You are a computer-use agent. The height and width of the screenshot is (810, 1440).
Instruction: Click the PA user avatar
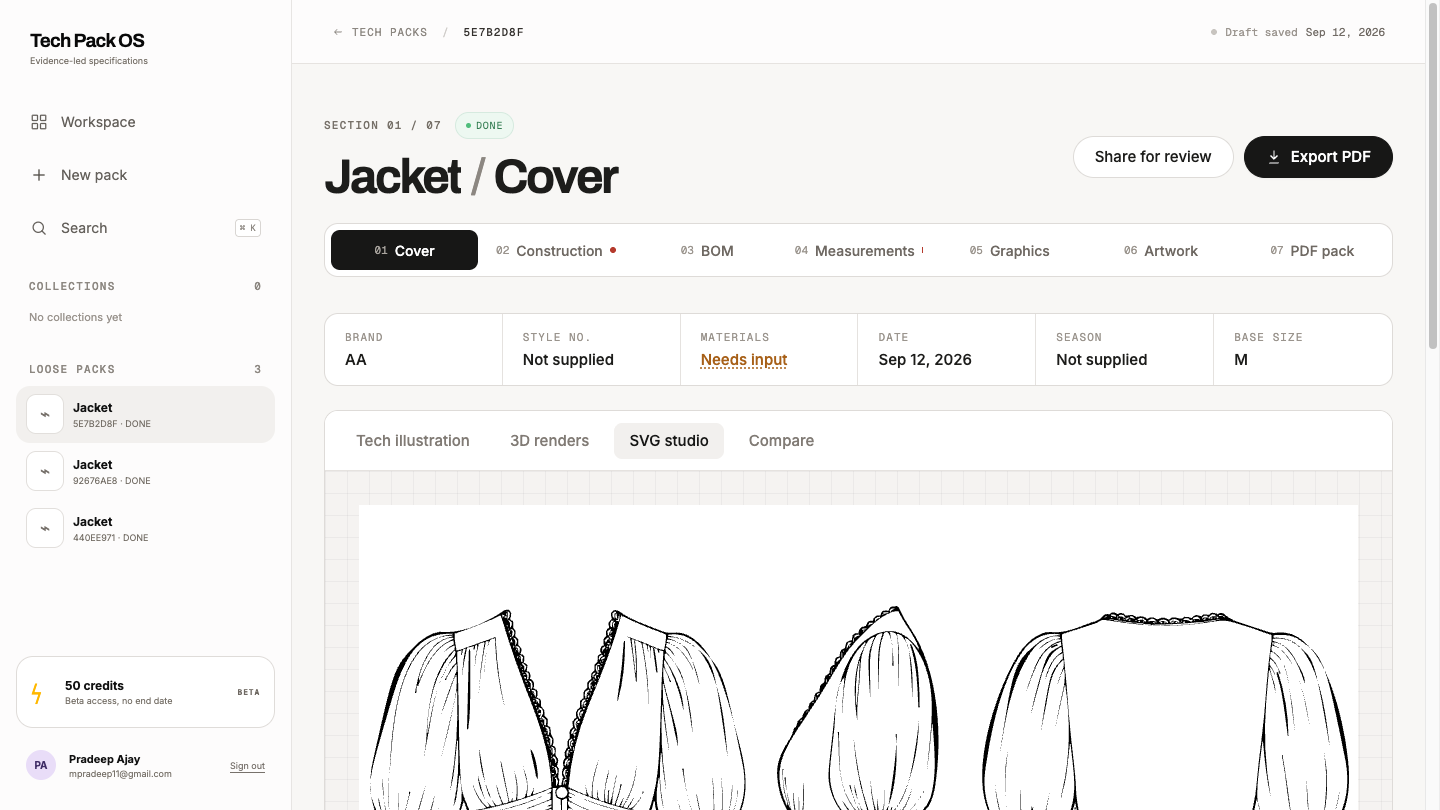(x=41, y=765)
